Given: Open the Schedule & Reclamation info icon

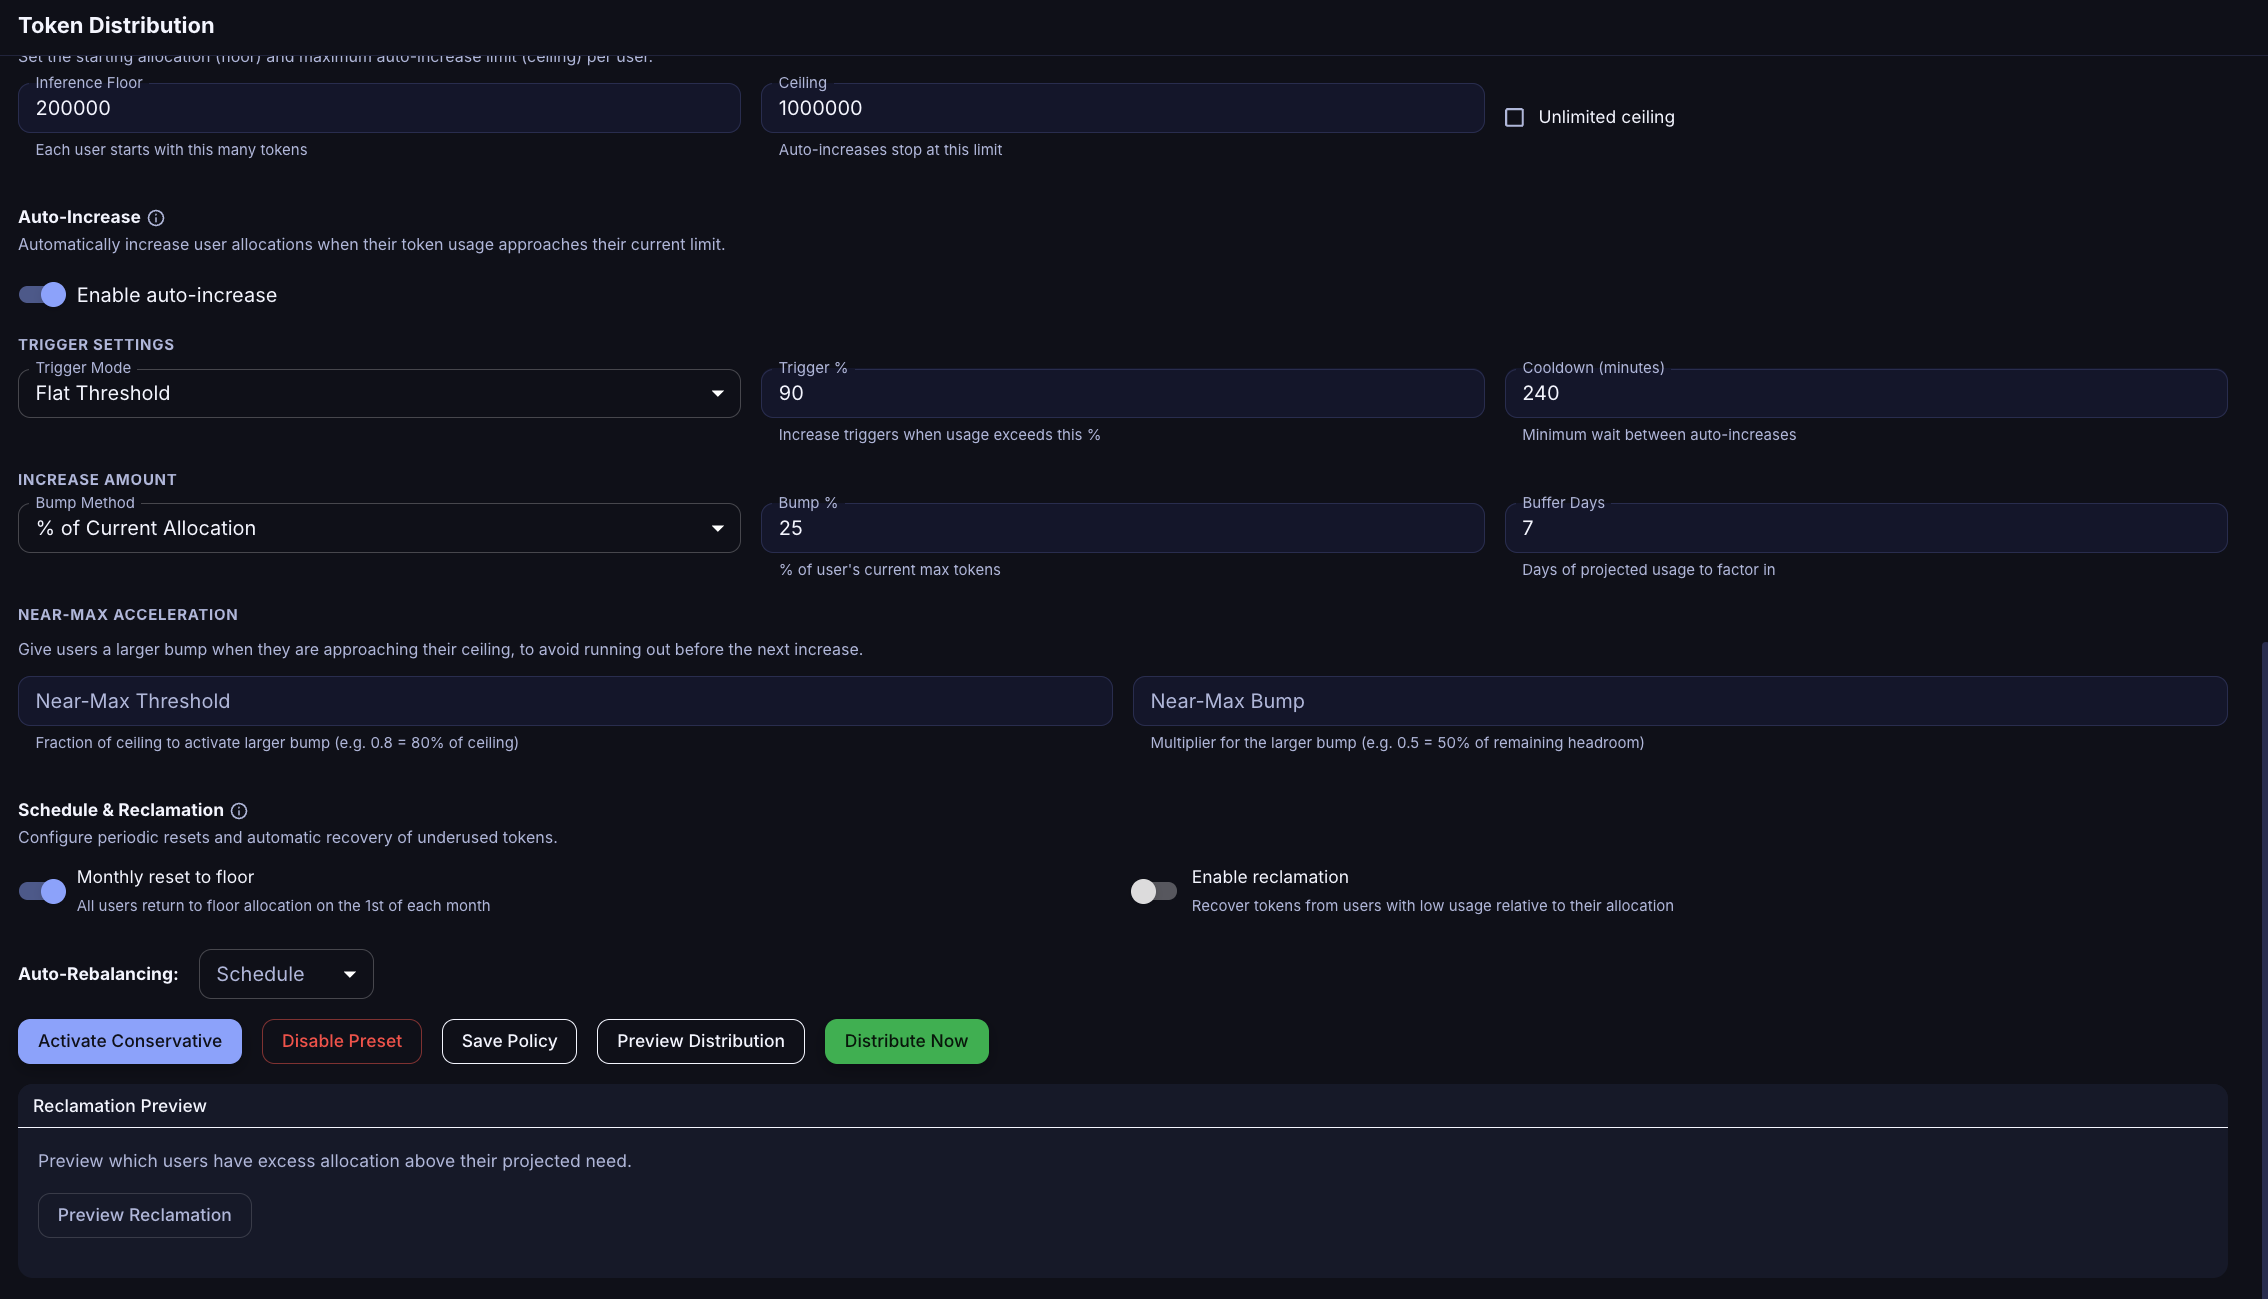Looking at the screenshot, I should pos(239,811).
